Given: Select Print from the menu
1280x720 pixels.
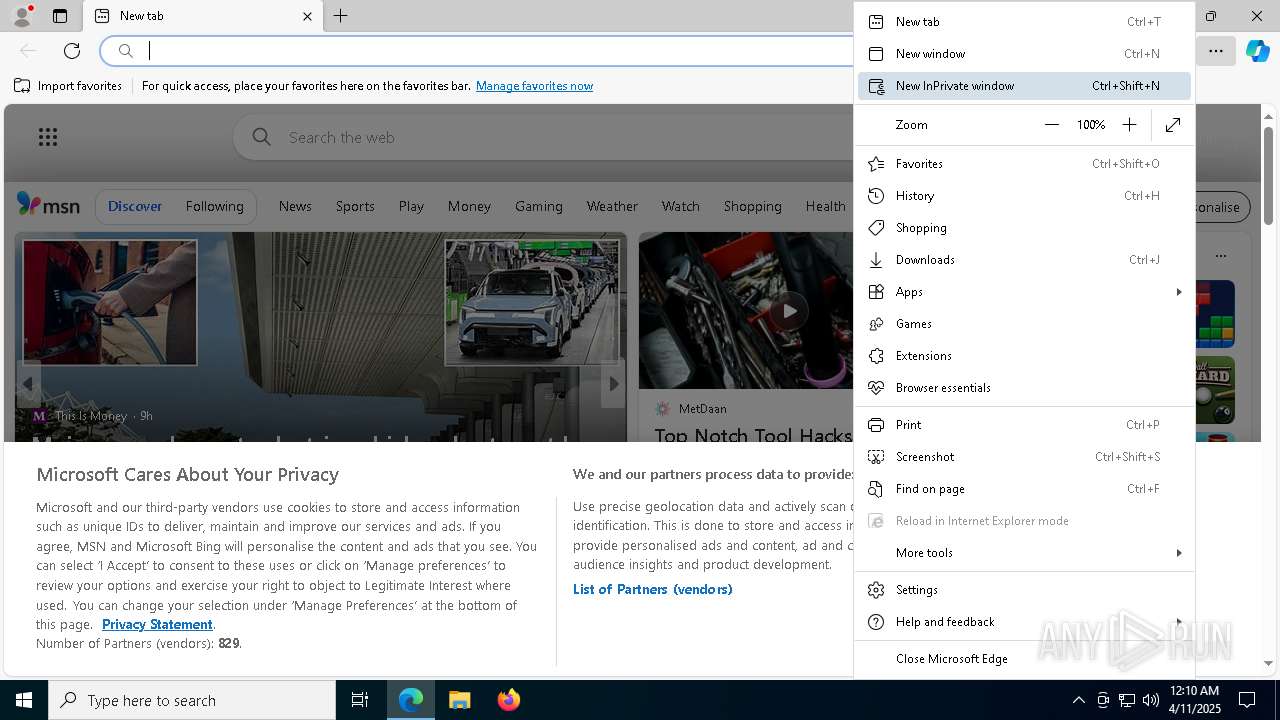Looking at the screenshot, I should click(1024, 425).
